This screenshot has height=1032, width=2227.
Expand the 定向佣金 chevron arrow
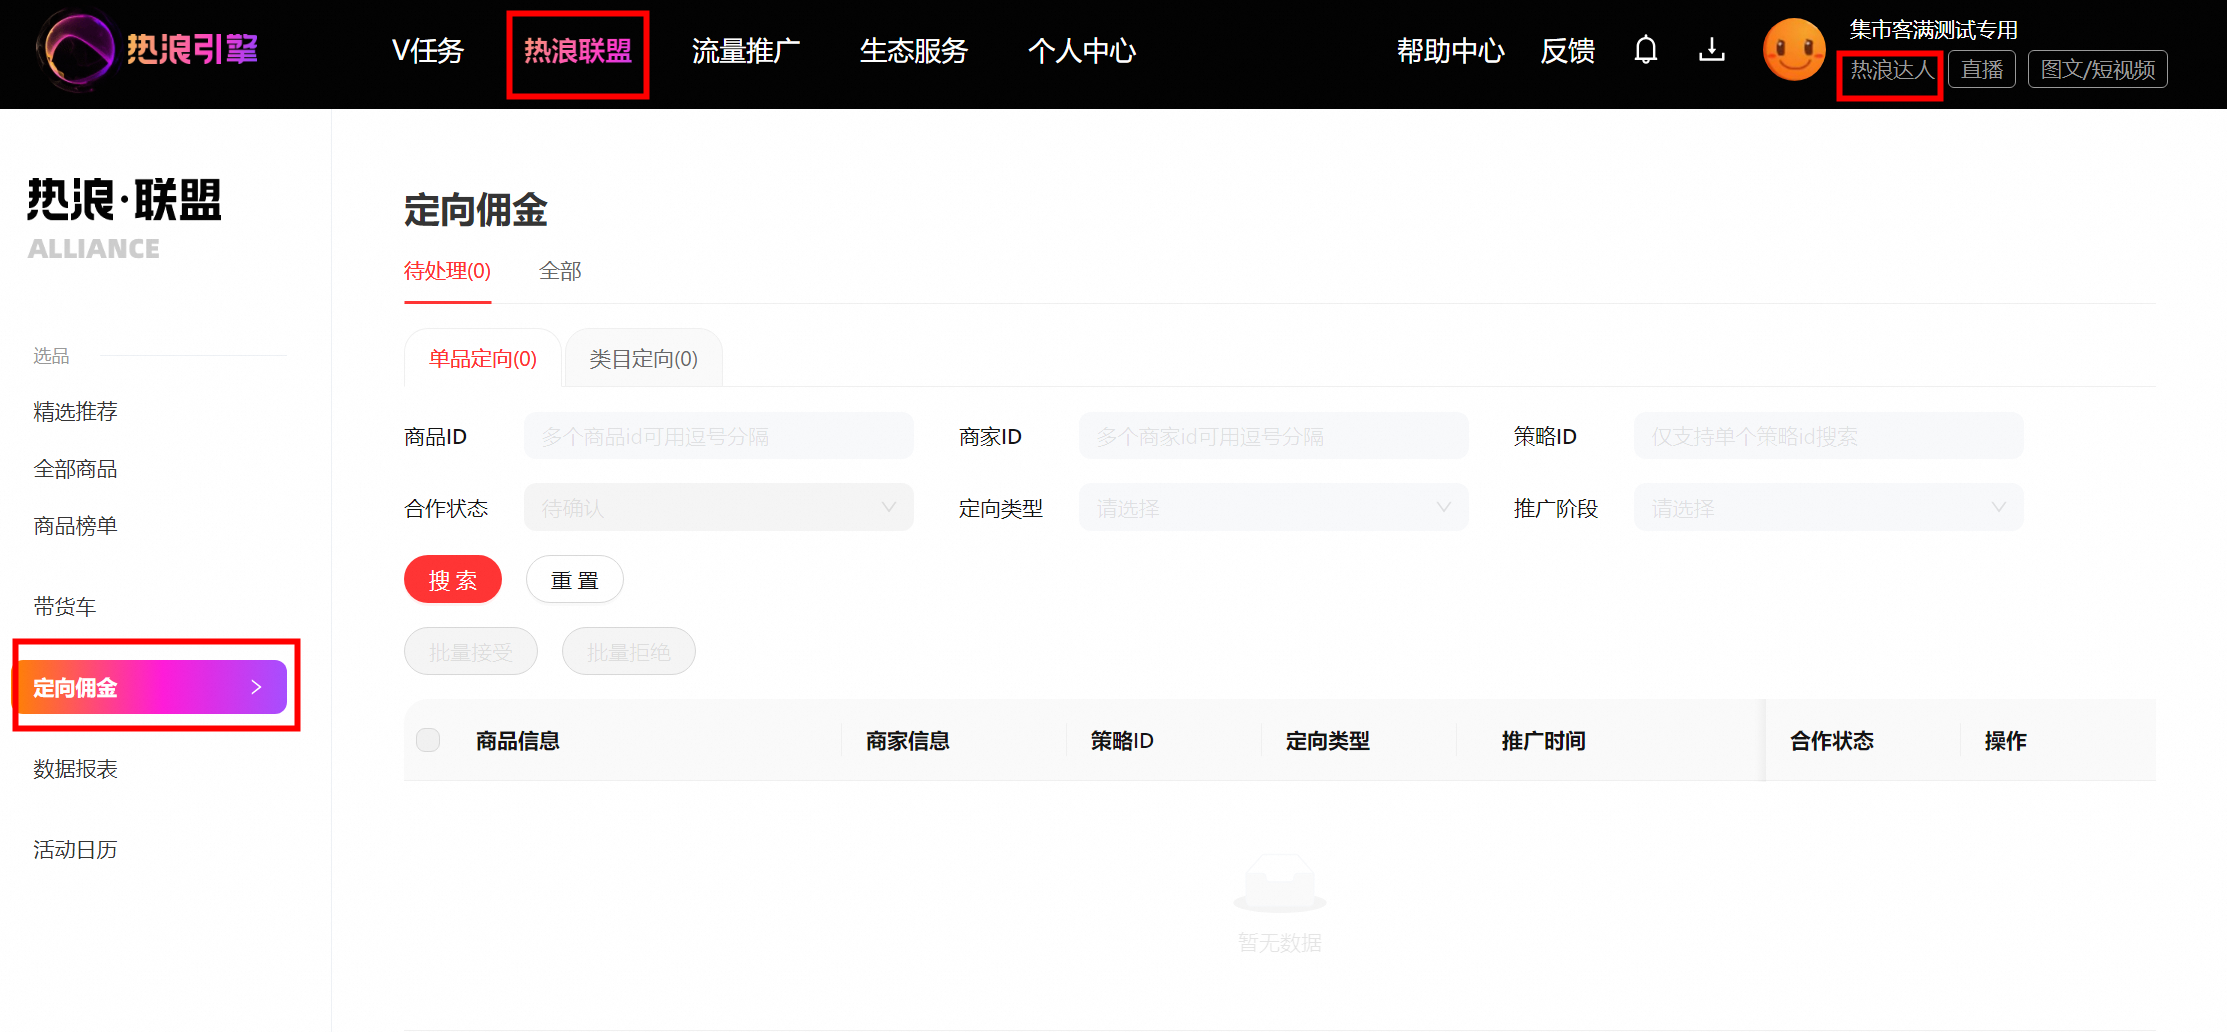pos(256,687)
